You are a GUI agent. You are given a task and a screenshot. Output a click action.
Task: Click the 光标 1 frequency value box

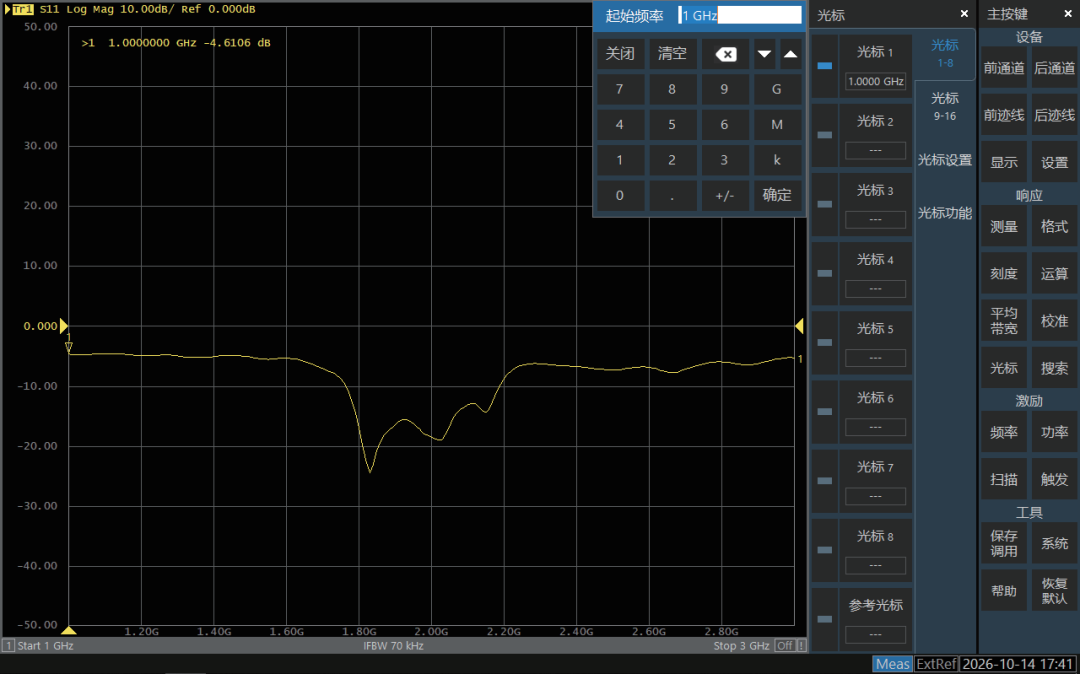(875, 81)
